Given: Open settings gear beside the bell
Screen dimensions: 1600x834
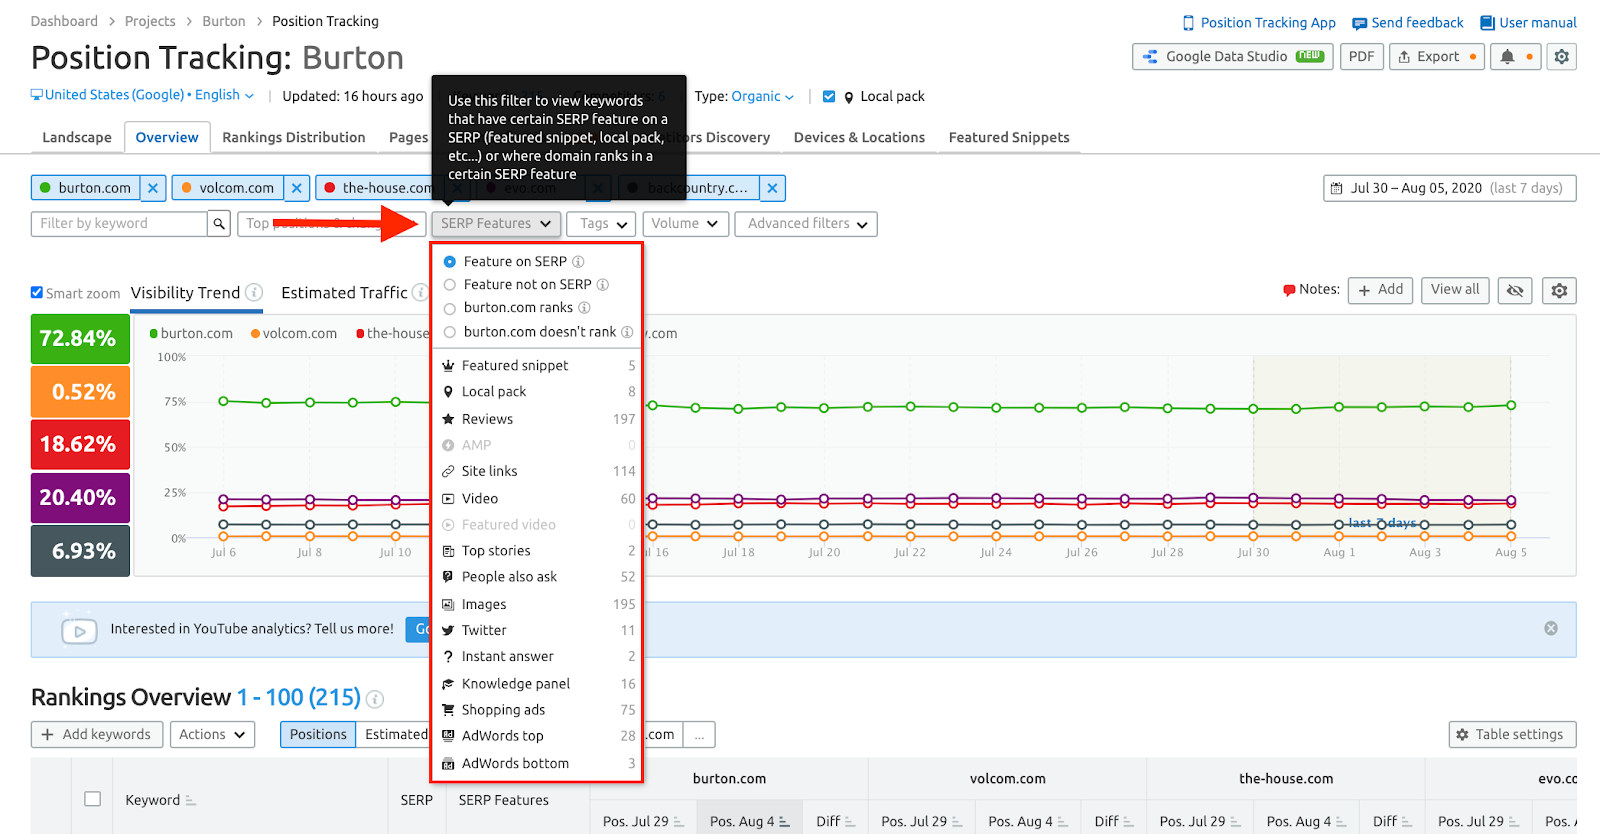Looking at the screenshot, I should pyautogui.click(x=1561, y=57).
